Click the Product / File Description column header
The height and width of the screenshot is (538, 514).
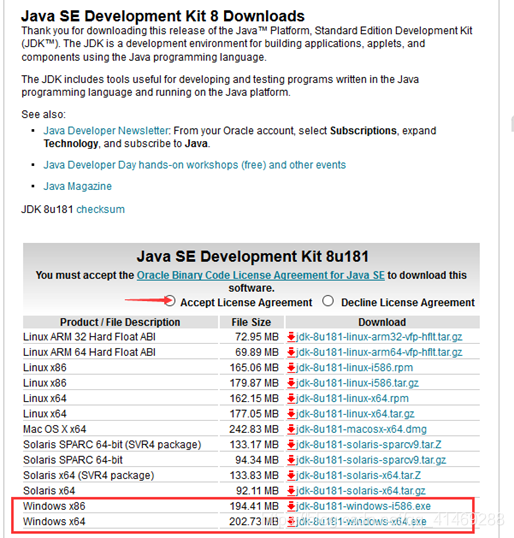pyautogui.click(x=120, y=322)
